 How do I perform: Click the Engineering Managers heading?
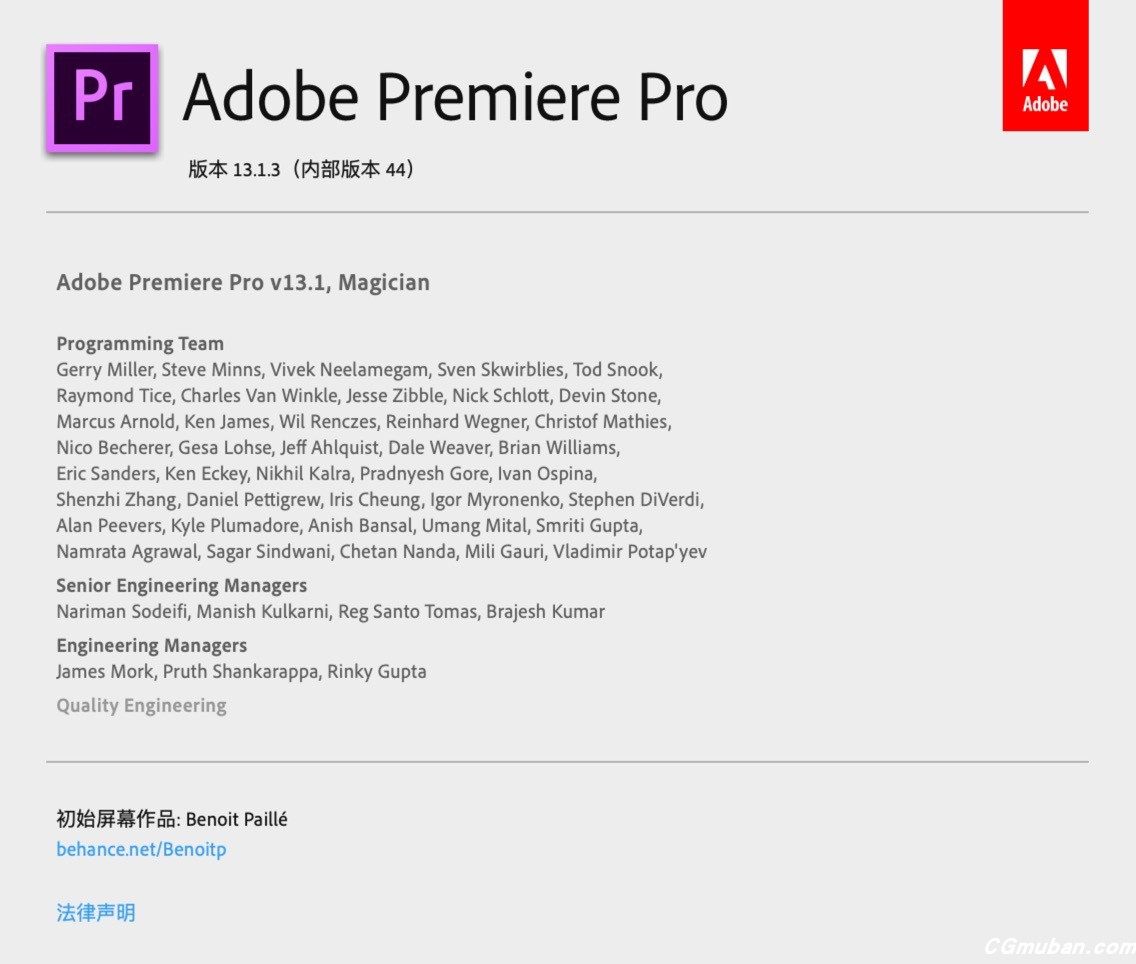click(x=151, y=646)
